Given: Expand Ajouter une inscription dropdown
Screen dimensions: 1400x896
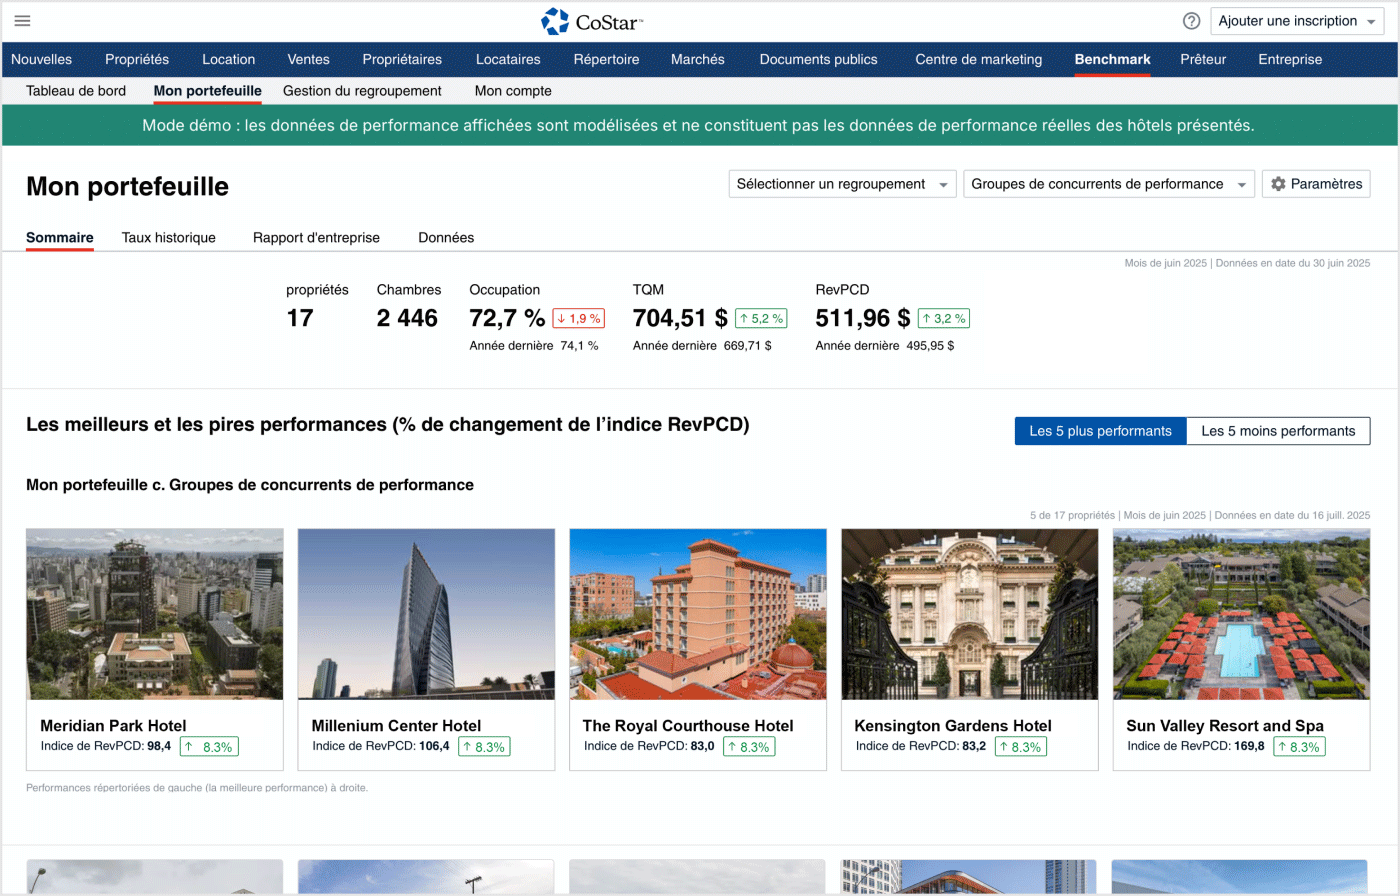Looking at the screenshot, I should click(1297, 21).
